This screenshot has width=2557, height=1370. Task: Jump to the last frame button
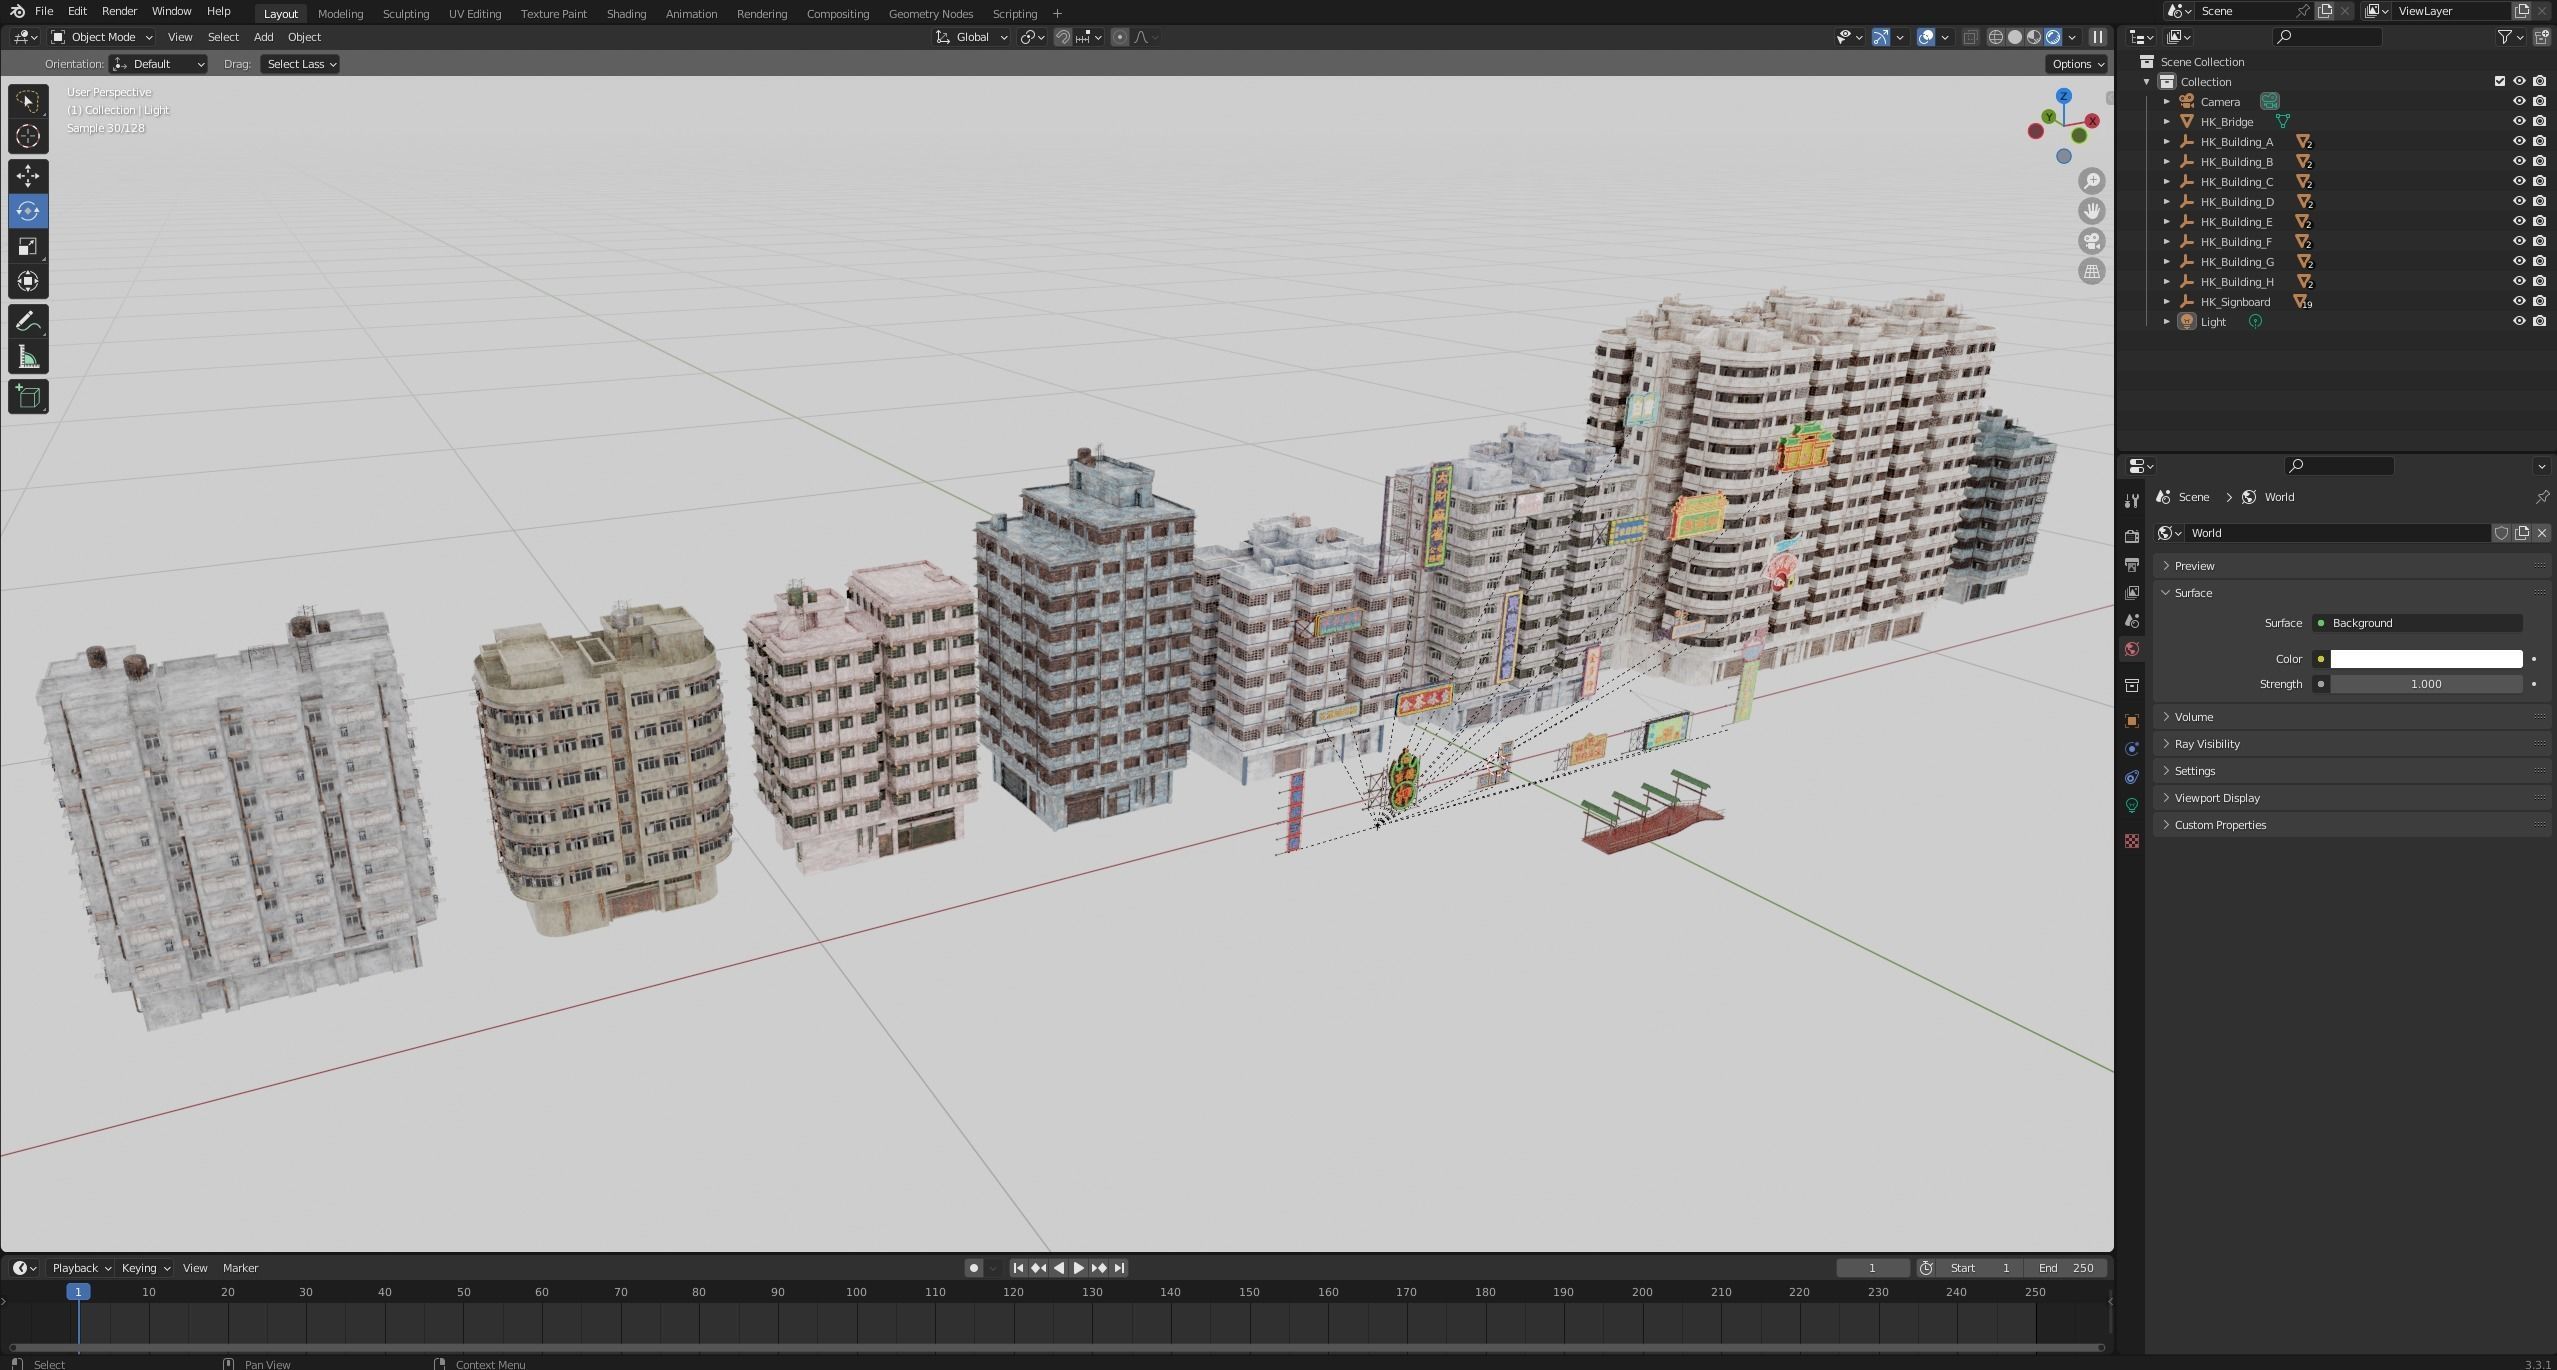click(1119, 1268)
